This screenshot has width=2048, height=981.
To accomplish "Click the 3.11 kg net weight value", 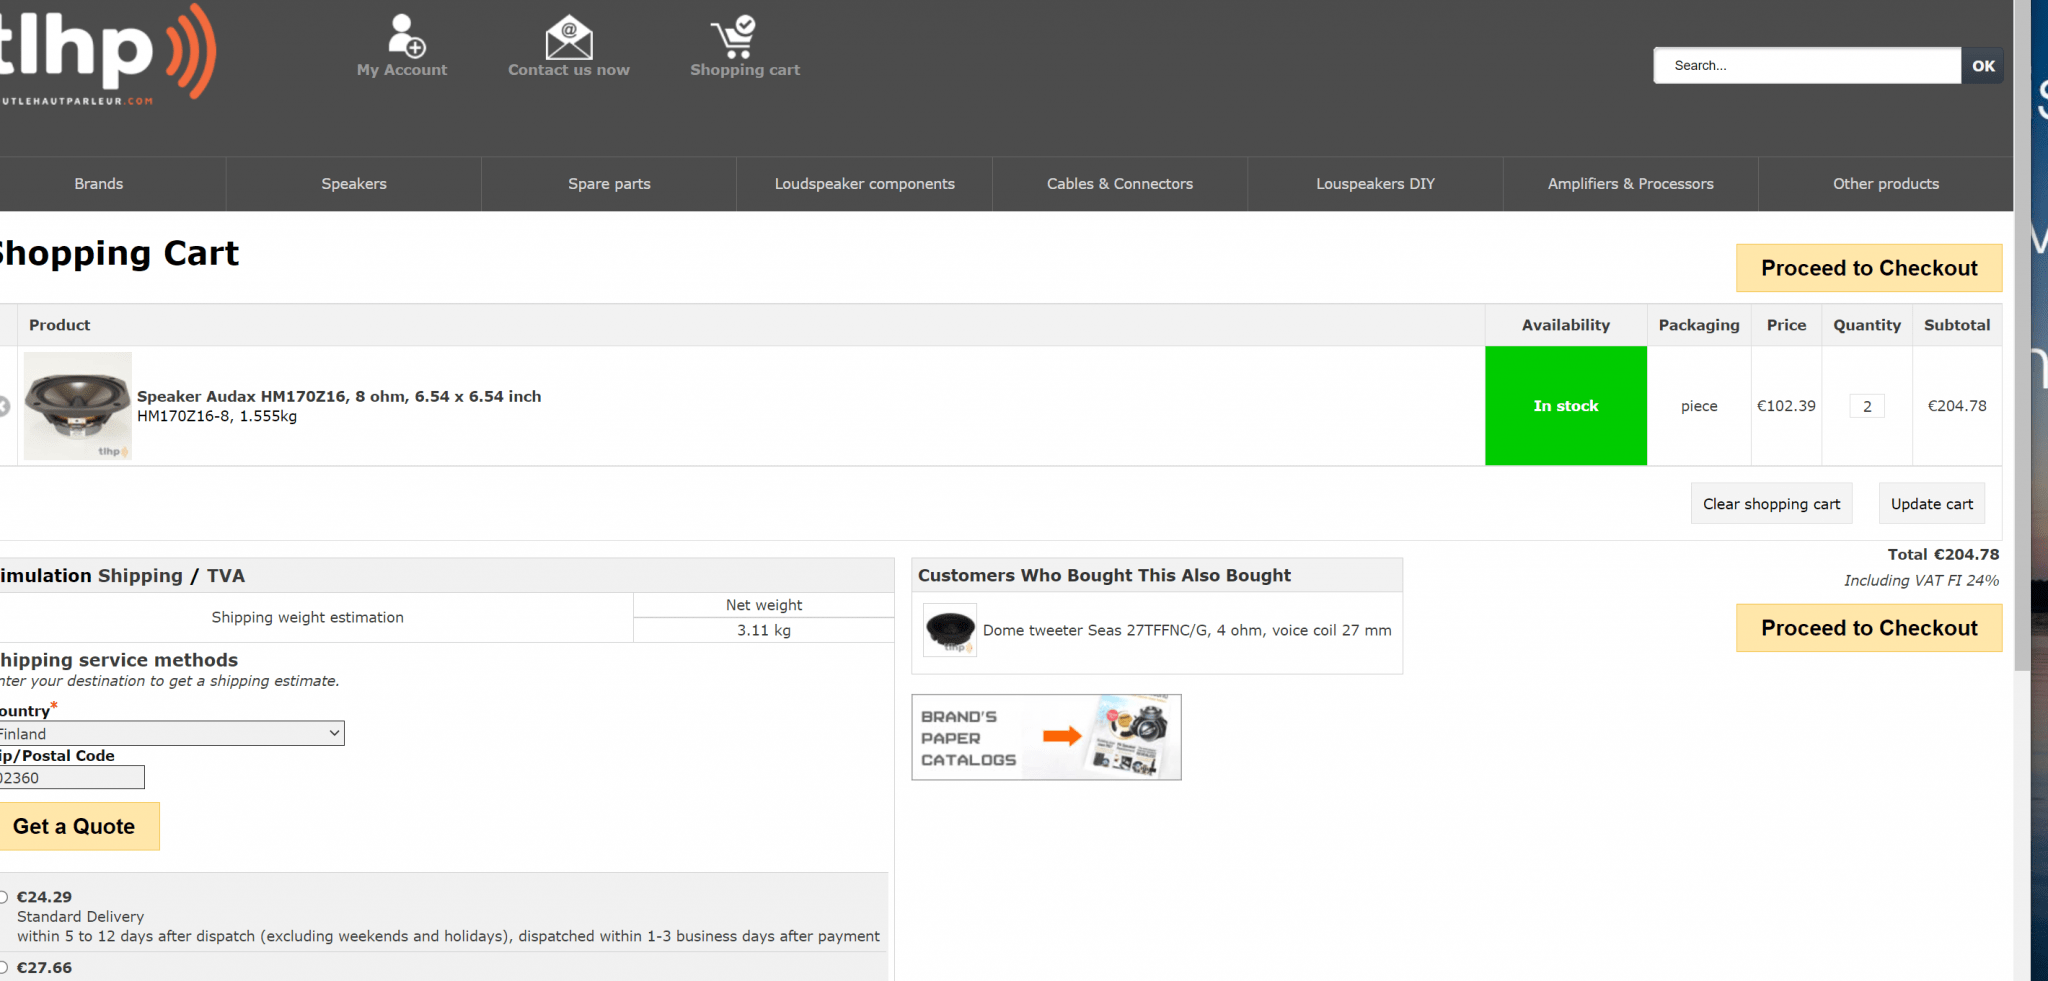I will pos(764,630).
